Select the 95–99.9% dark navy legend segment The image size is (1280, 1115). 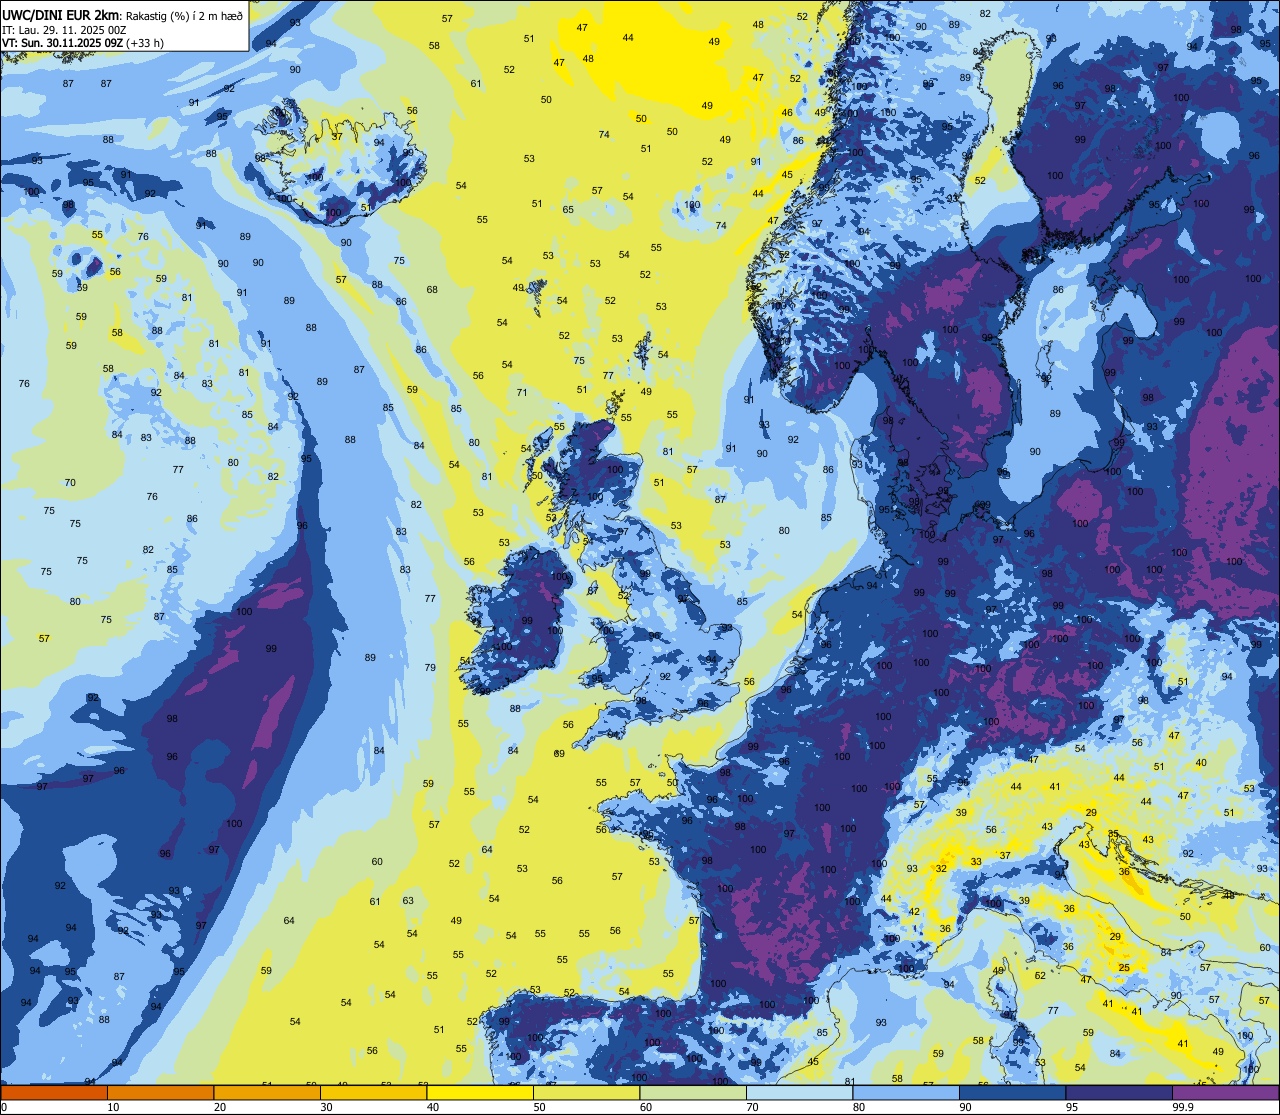pyautogui.click(x=1119, y=1092)
